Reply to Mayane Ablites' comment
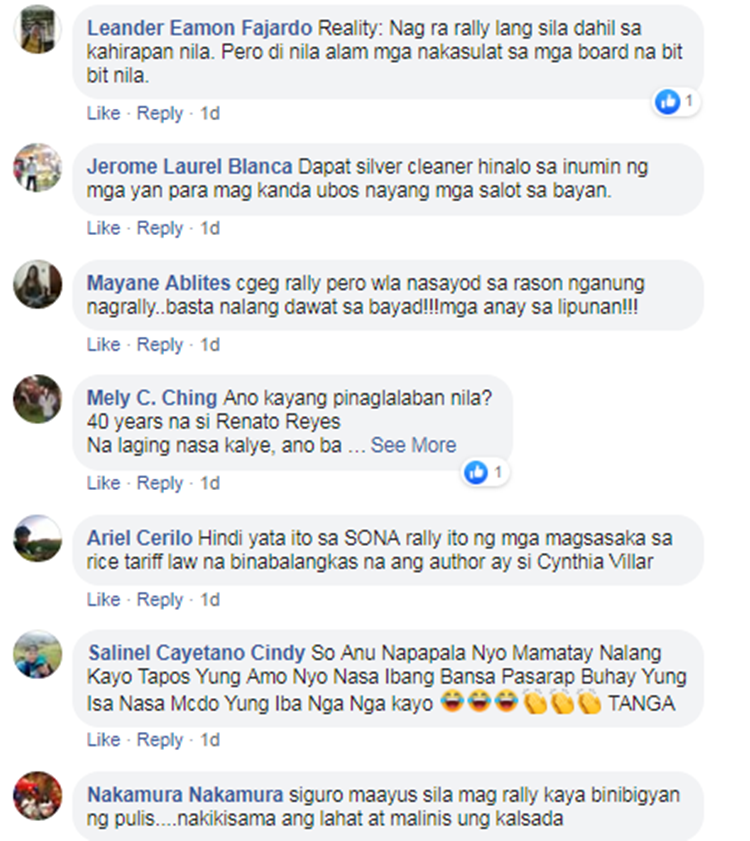This screenshot has height=841, width=750. [160, 344]
